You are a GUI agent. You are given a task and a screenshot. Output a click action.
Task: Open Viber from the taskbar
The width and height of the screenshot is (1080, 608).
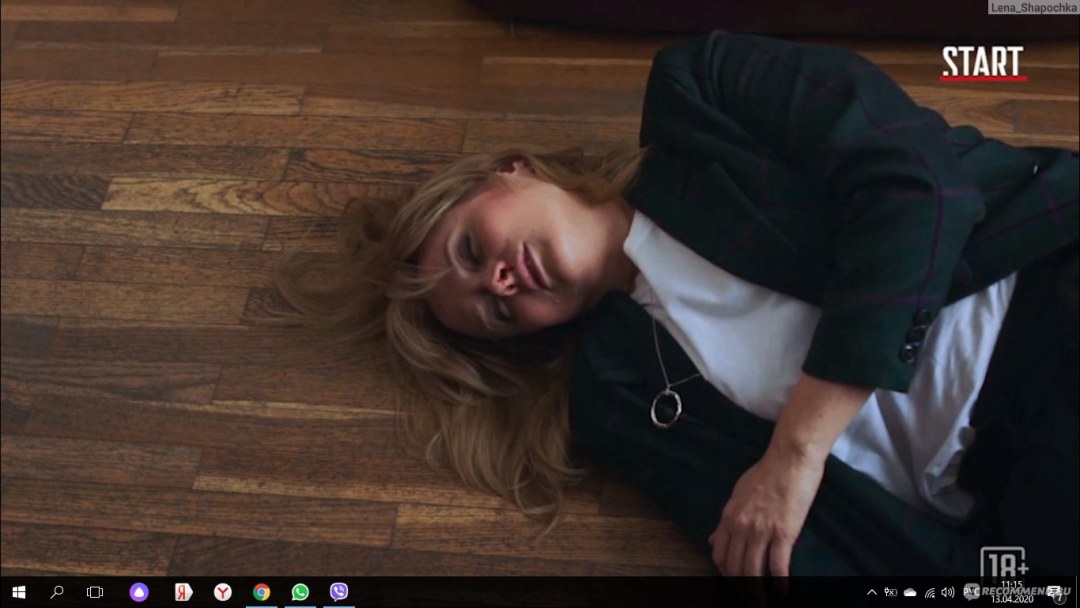tap(339, 591)
